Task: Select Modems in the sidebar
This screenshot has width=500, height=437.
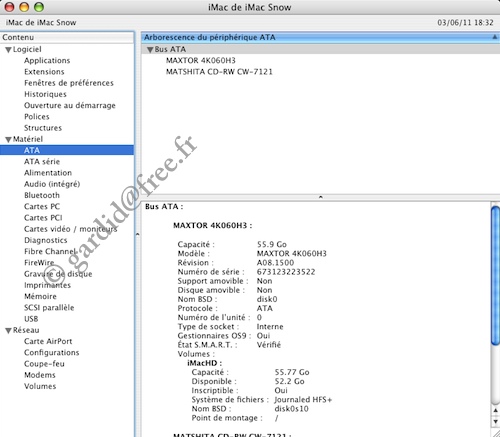Action: pos(40,375)
